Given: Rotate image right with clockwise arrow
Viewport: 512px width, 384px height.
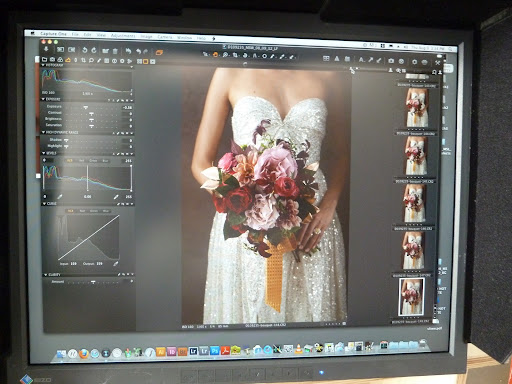Looking at the screenshot, I should (94, 50).
